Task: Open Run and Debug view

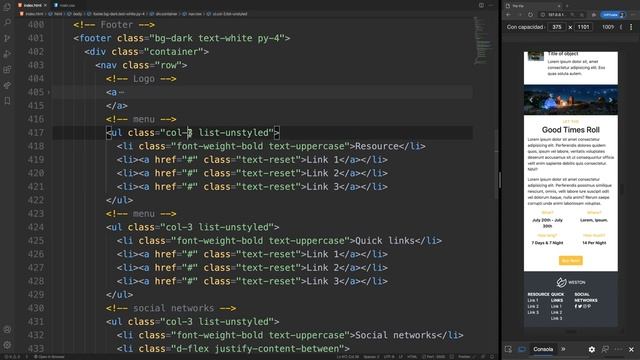Action: [x=7, y=54]
